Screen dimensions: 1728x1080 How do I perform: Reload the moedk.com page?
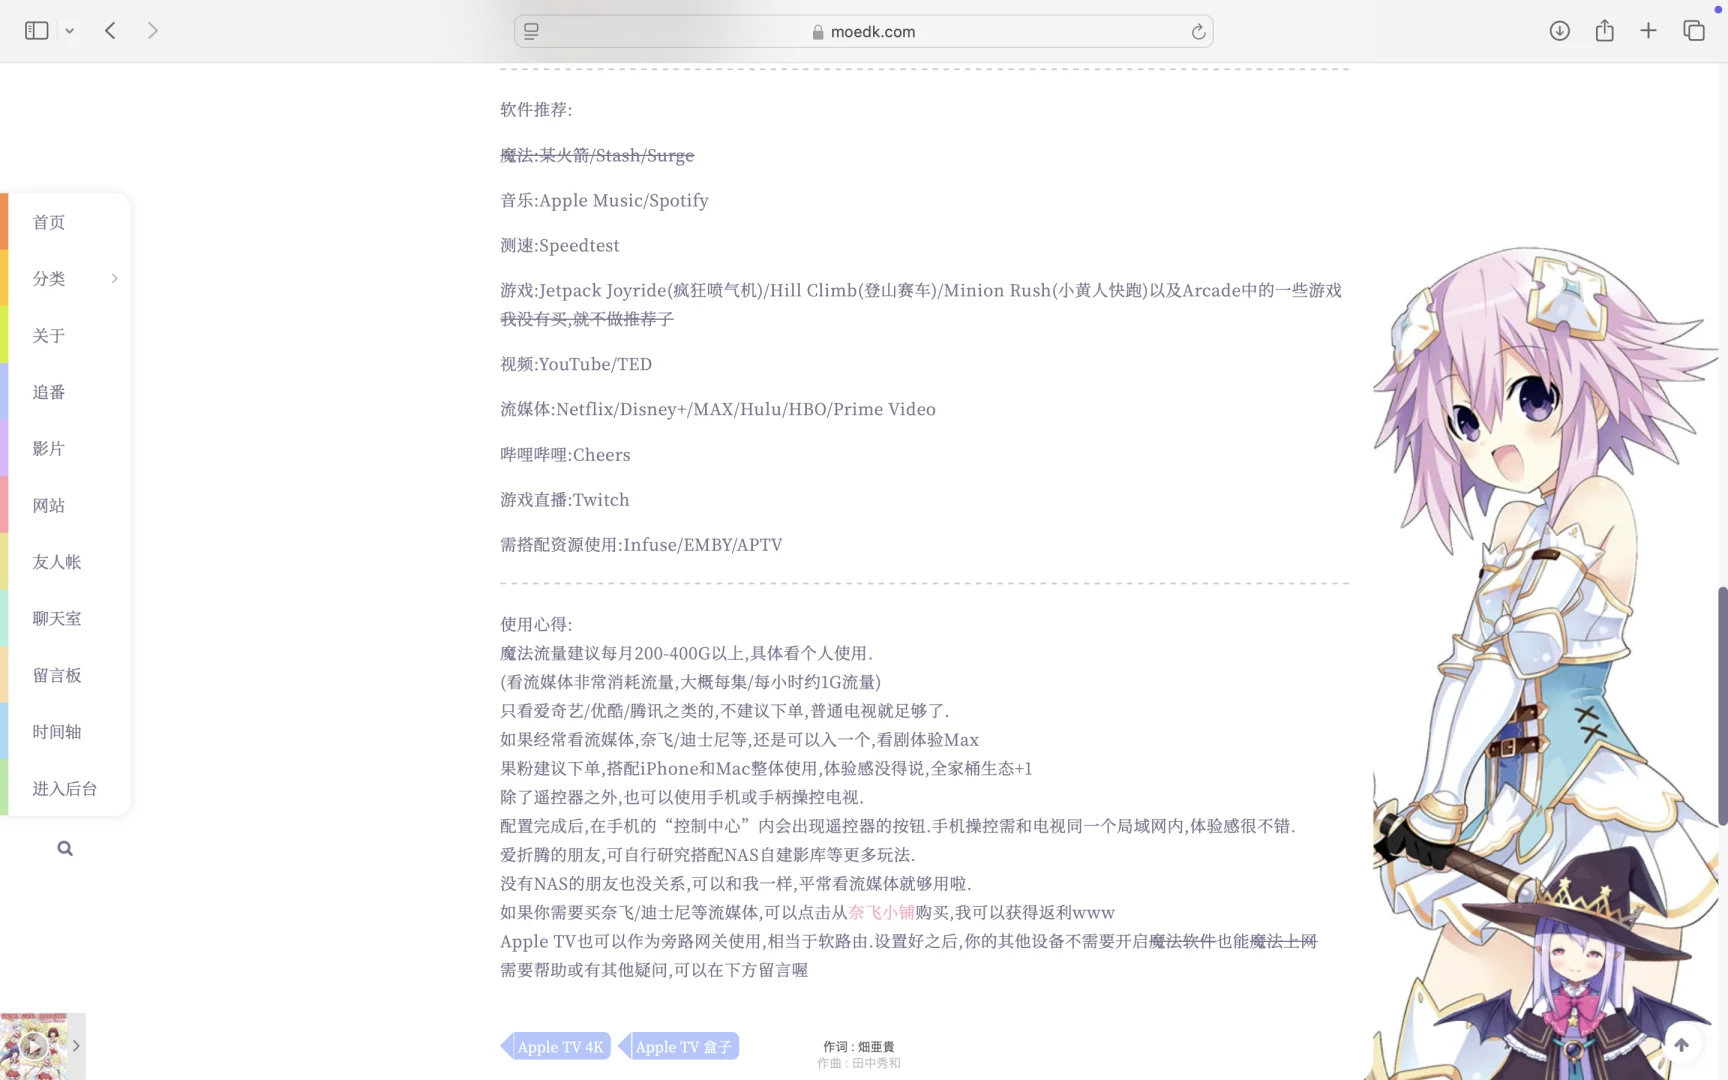(x=1197, y=31)
